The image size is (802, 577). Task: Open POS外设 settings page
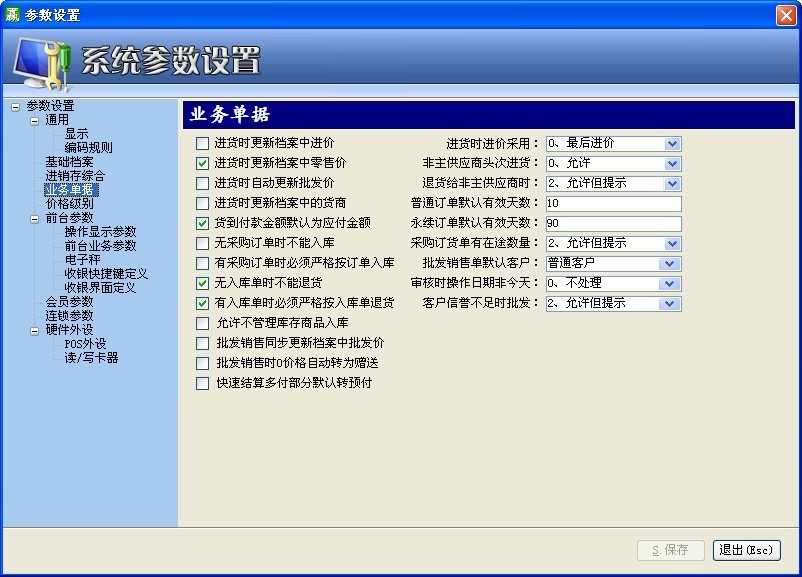pyautogui.click(x=85, y=344)
